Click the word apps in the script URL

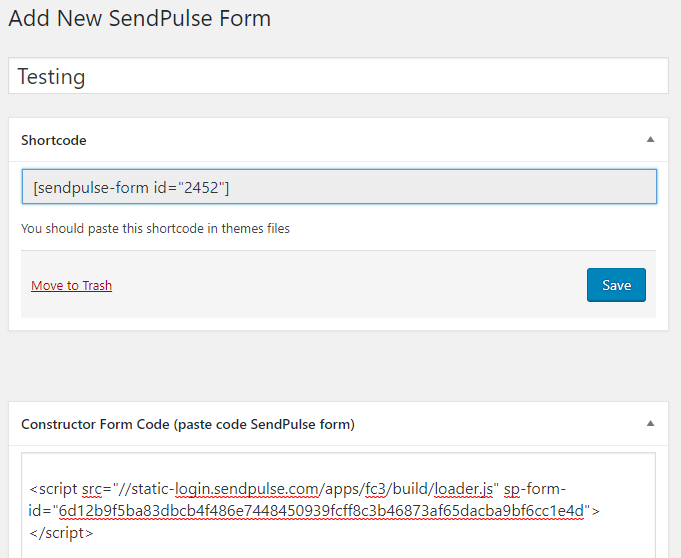(x=343, y=489)
